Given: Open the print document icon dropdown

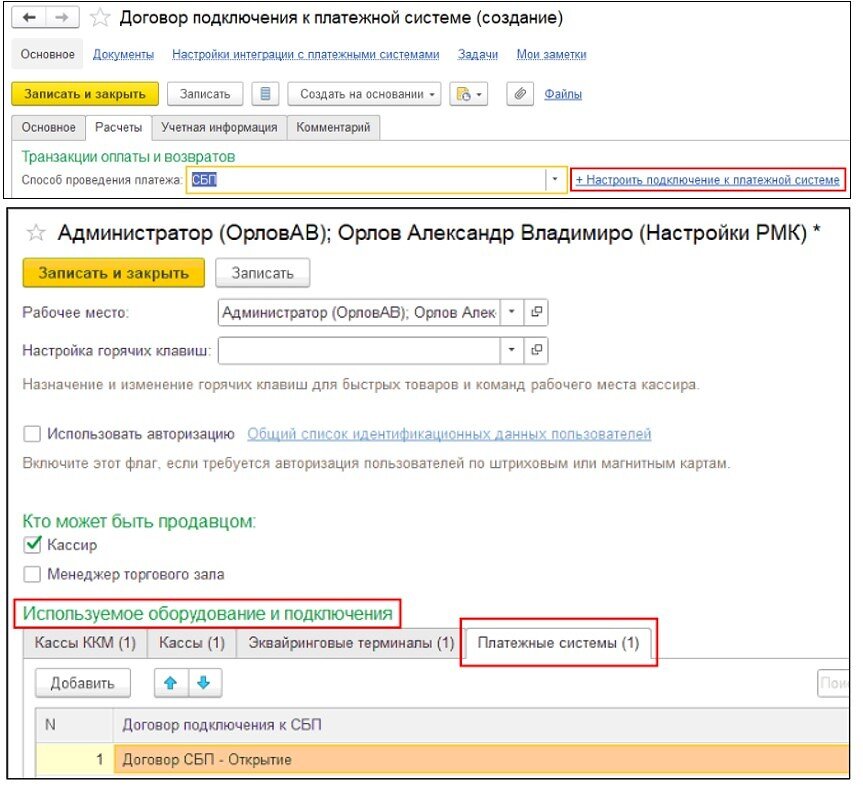Looking at the screenshot, I should [468, 94].
